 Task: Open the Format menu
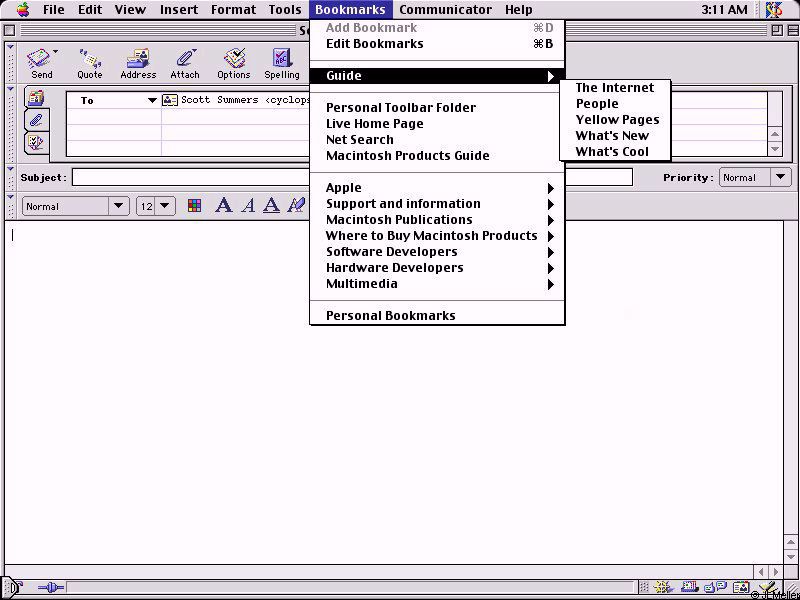(x=233, y=10)
